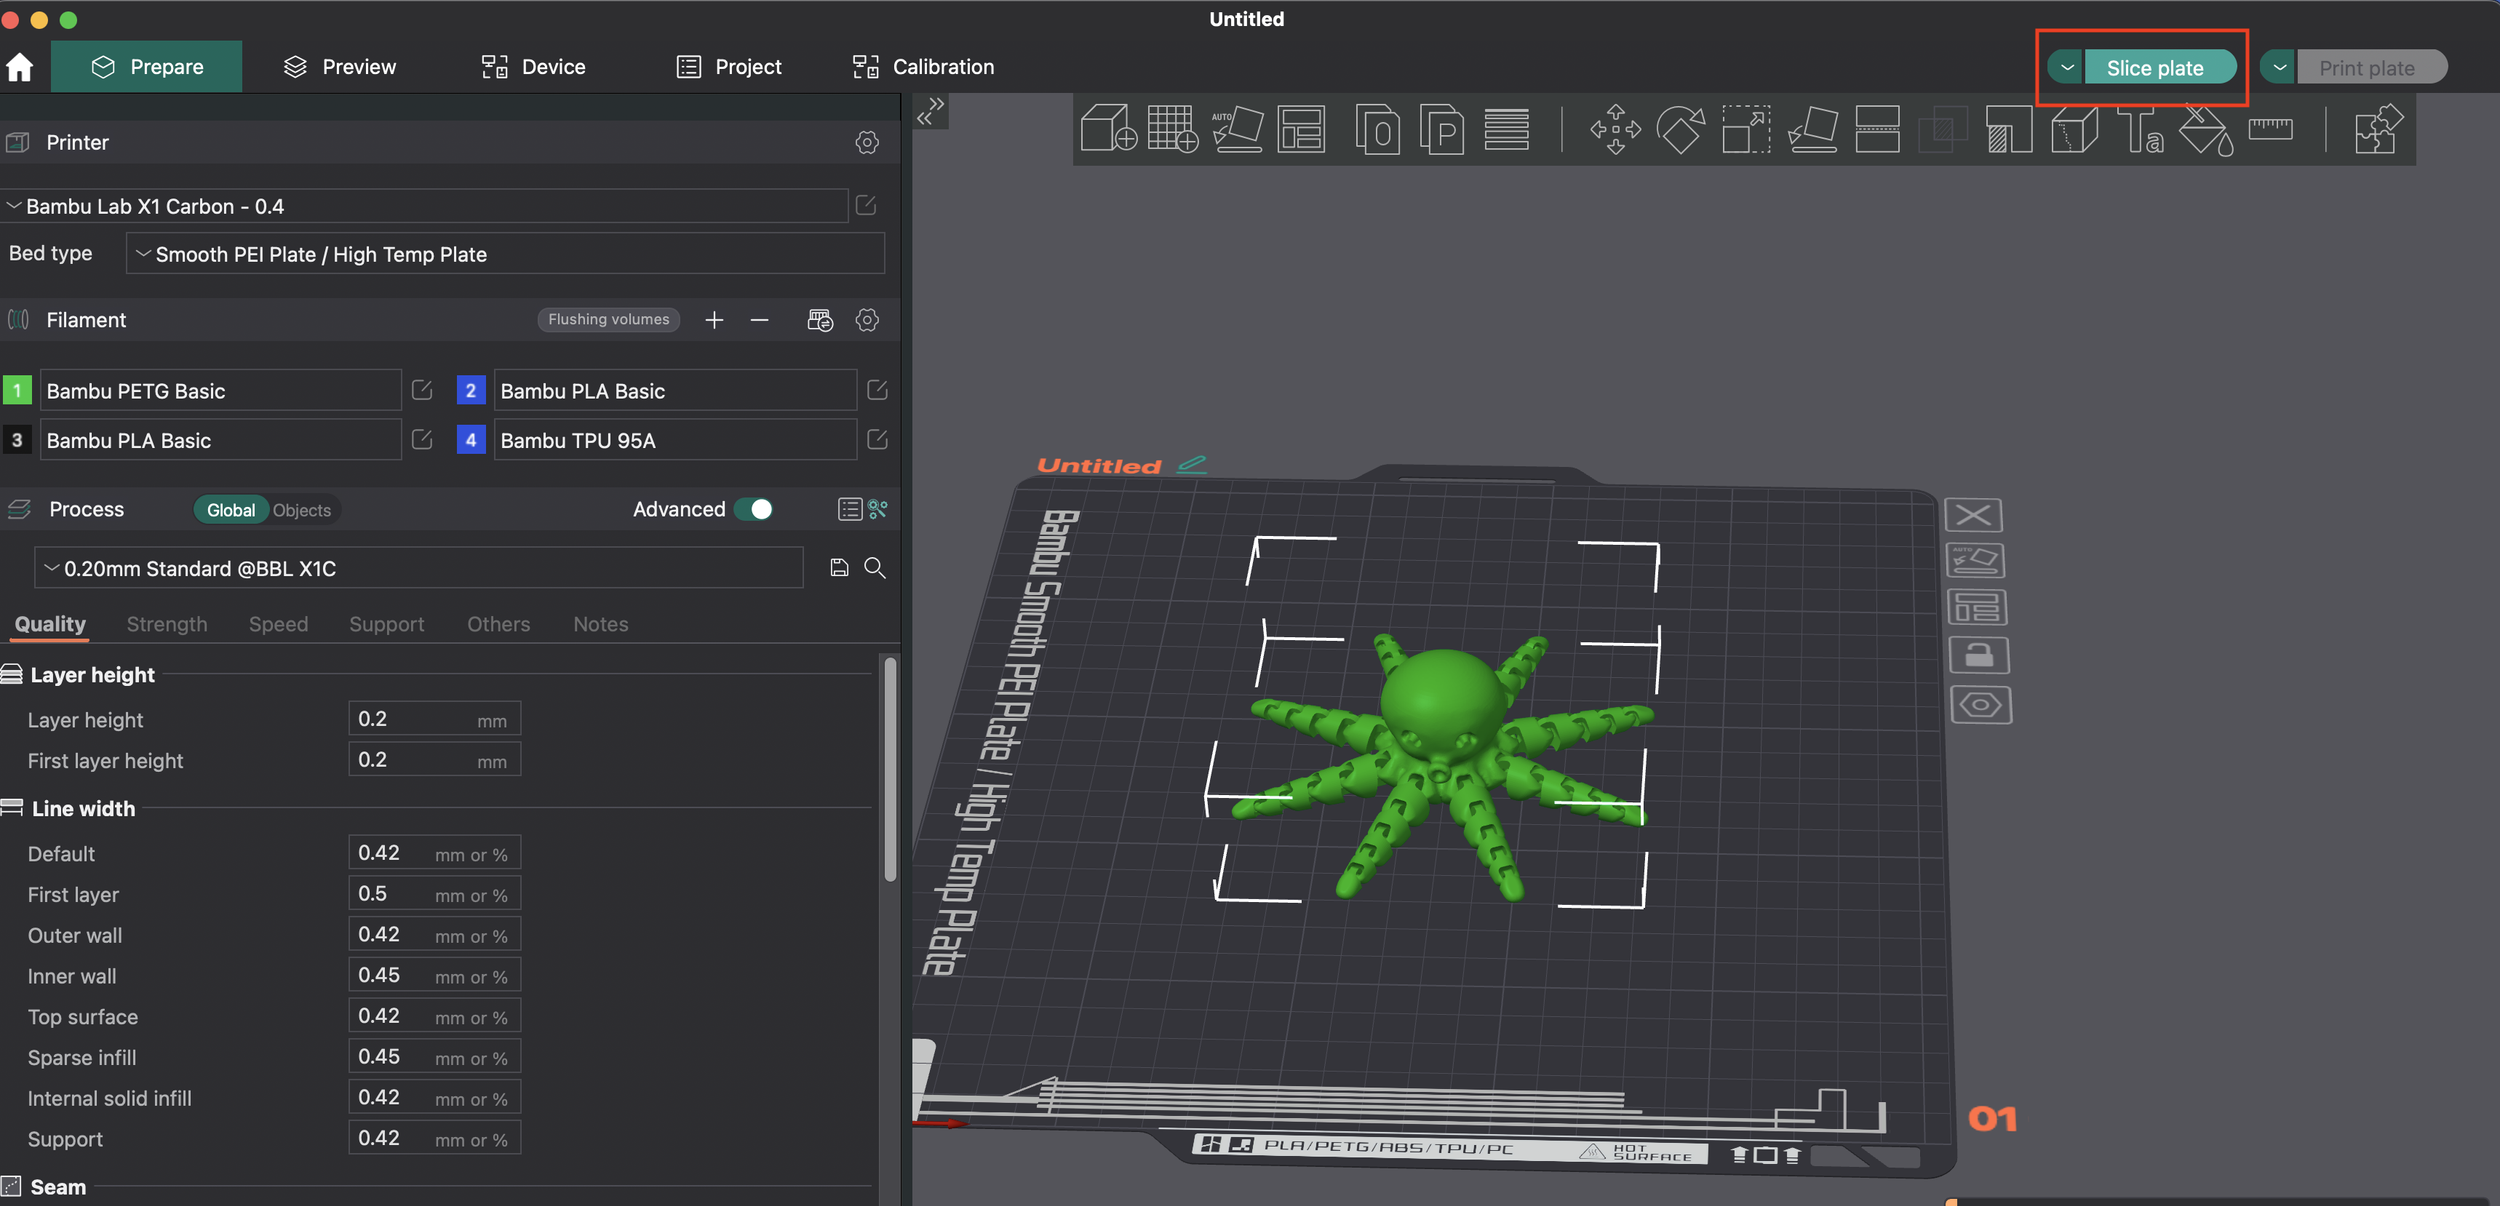The width and height of the screenshot is (2500, 1206).
Task: Search process settings with the magnifier
Action: point(875,568)
